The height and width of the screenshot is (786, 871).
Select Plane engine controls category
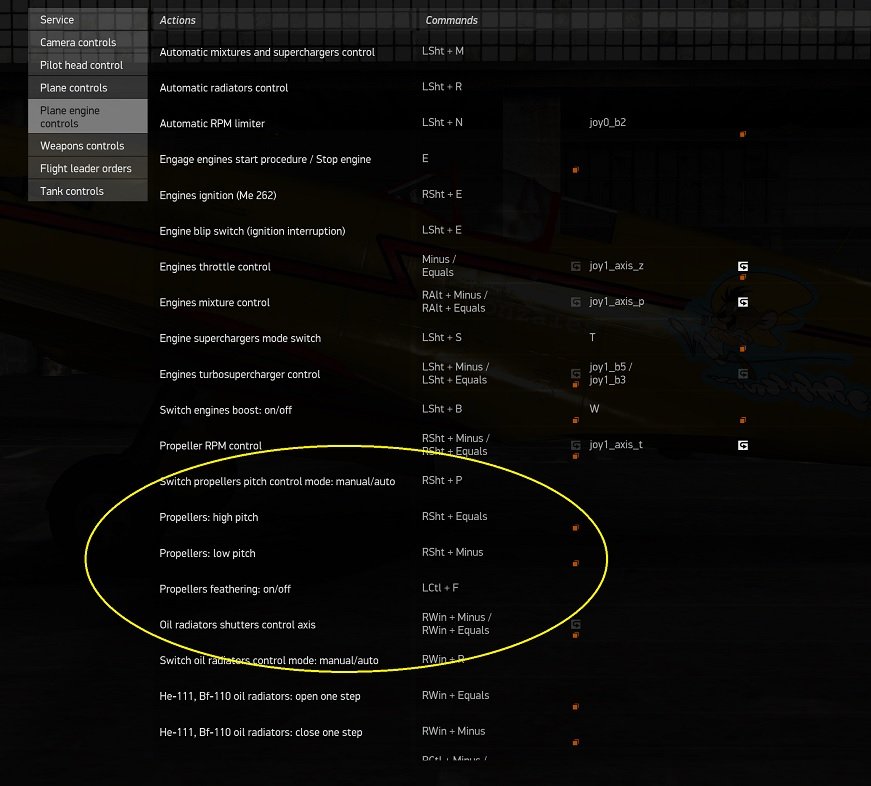pyautogui.click(x=88, y=116)
